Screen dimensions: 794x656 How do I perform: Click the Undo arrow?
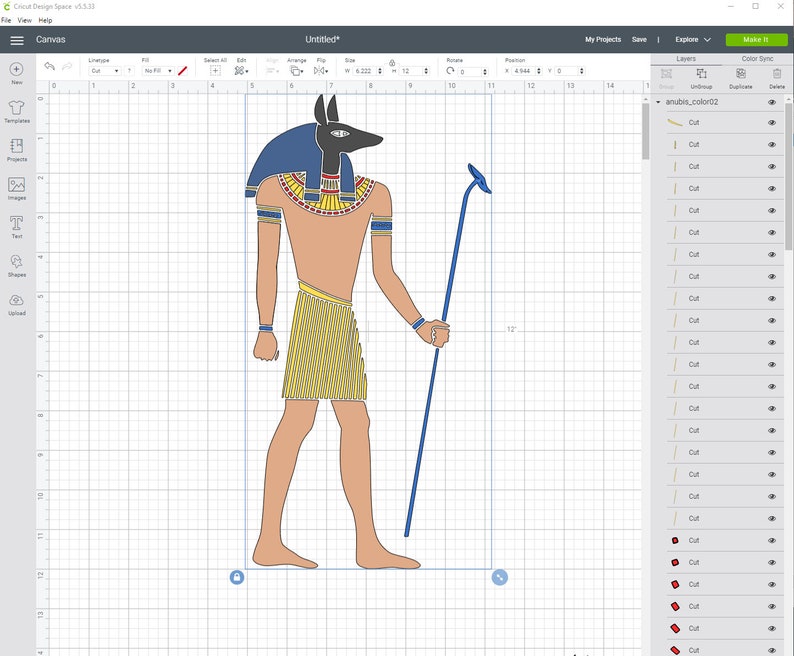click(49, 66)
